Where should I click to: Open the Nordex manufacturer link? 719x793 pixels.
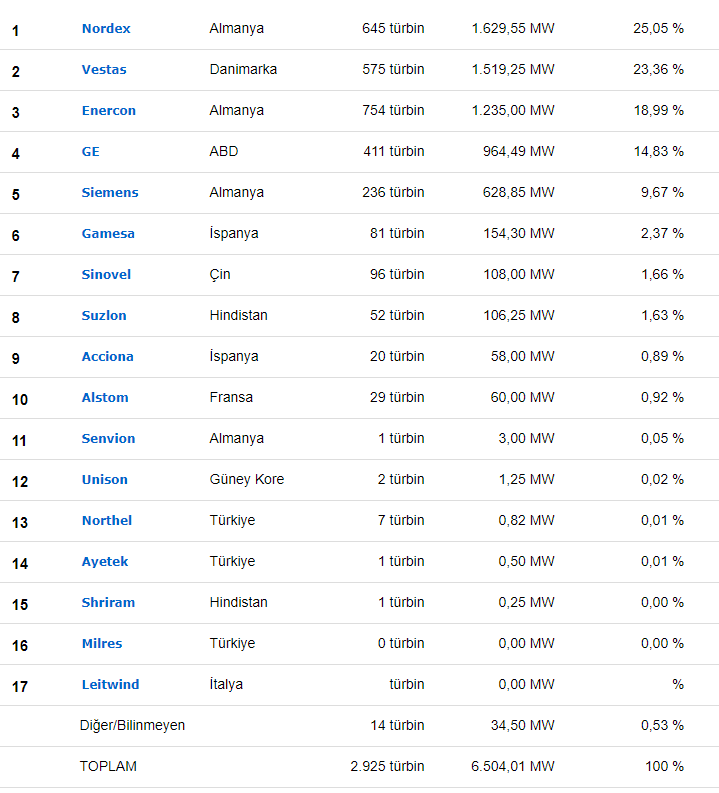[x=106, y=29]
